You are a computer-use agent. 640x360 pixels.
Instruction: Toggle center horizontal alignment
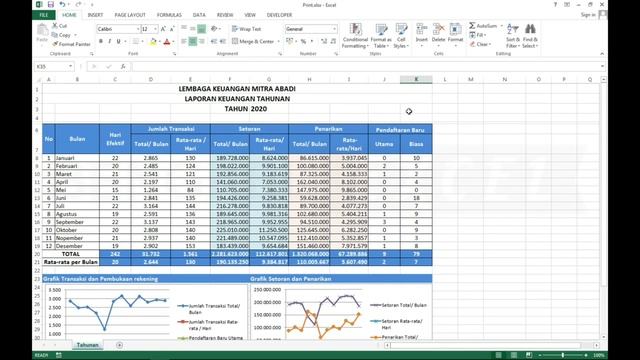pos(193,42)
